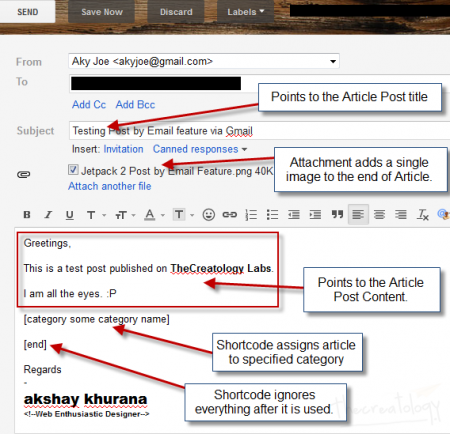Click the '[category some category name]' shortcode
Screen dimensions: 450x434
(96, 319)
